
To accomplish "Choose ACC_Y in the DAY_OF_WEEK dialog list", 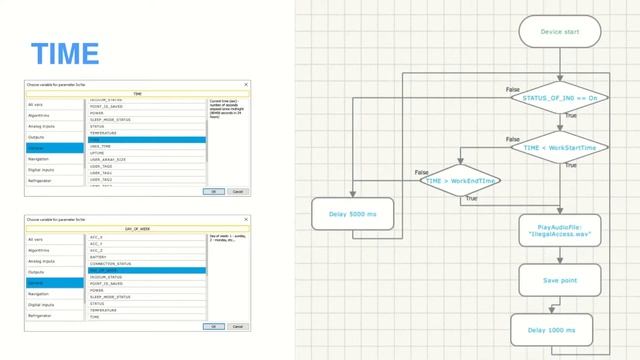I will (x=147, y=244).
